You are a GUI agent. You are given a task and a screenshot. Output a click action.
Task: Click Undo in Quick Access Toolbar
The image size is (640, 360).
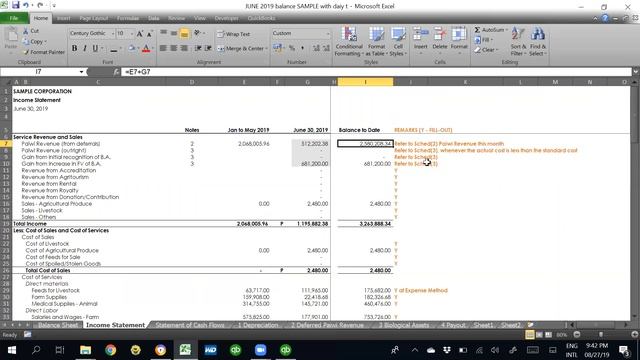point(26,5)
